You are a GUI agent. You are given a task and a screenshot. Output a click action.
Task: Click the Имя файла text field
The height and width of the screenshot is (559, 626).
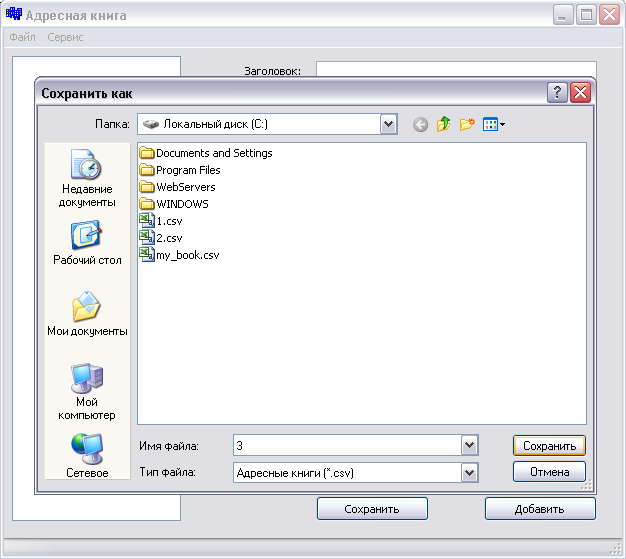coord(347,445)
